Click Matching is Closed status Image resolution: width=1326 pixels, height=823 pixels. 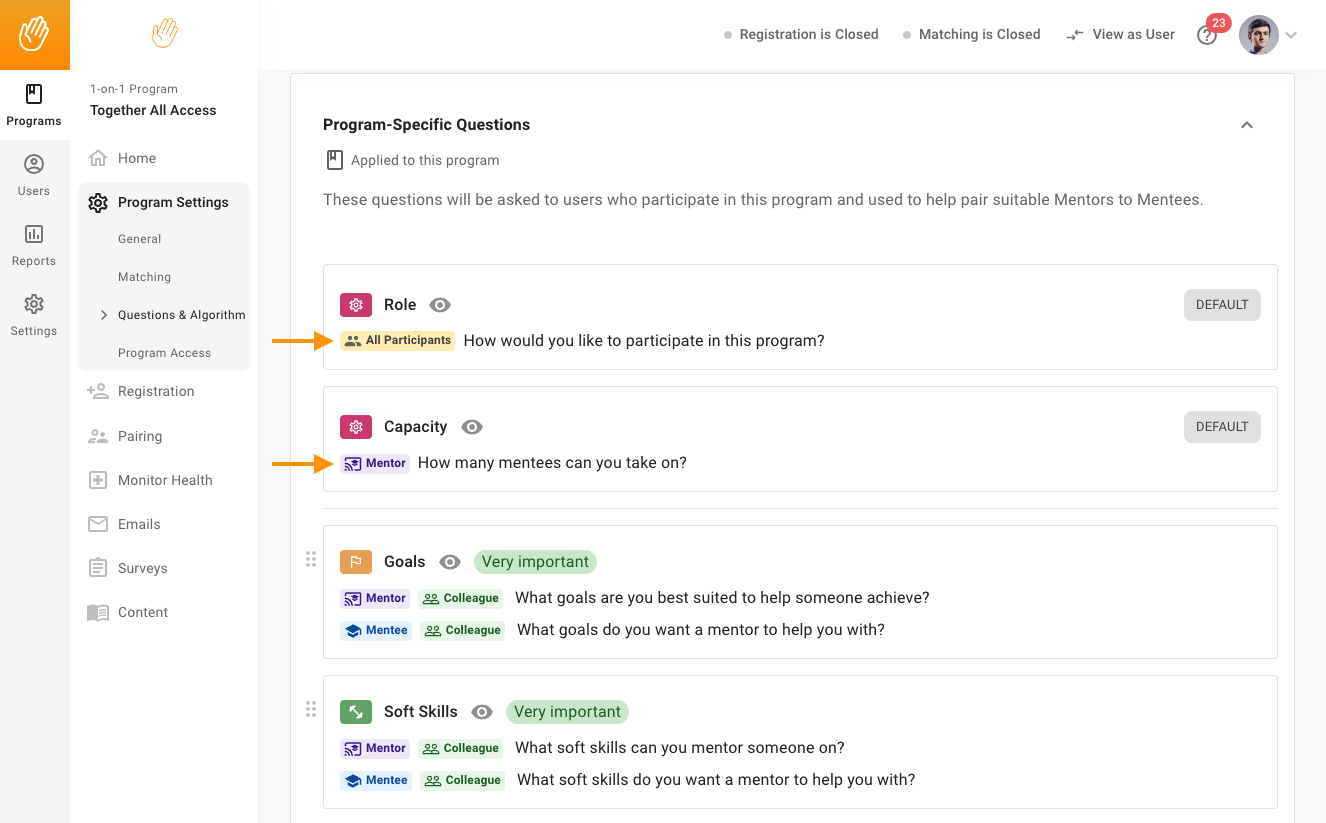point(972,34)
